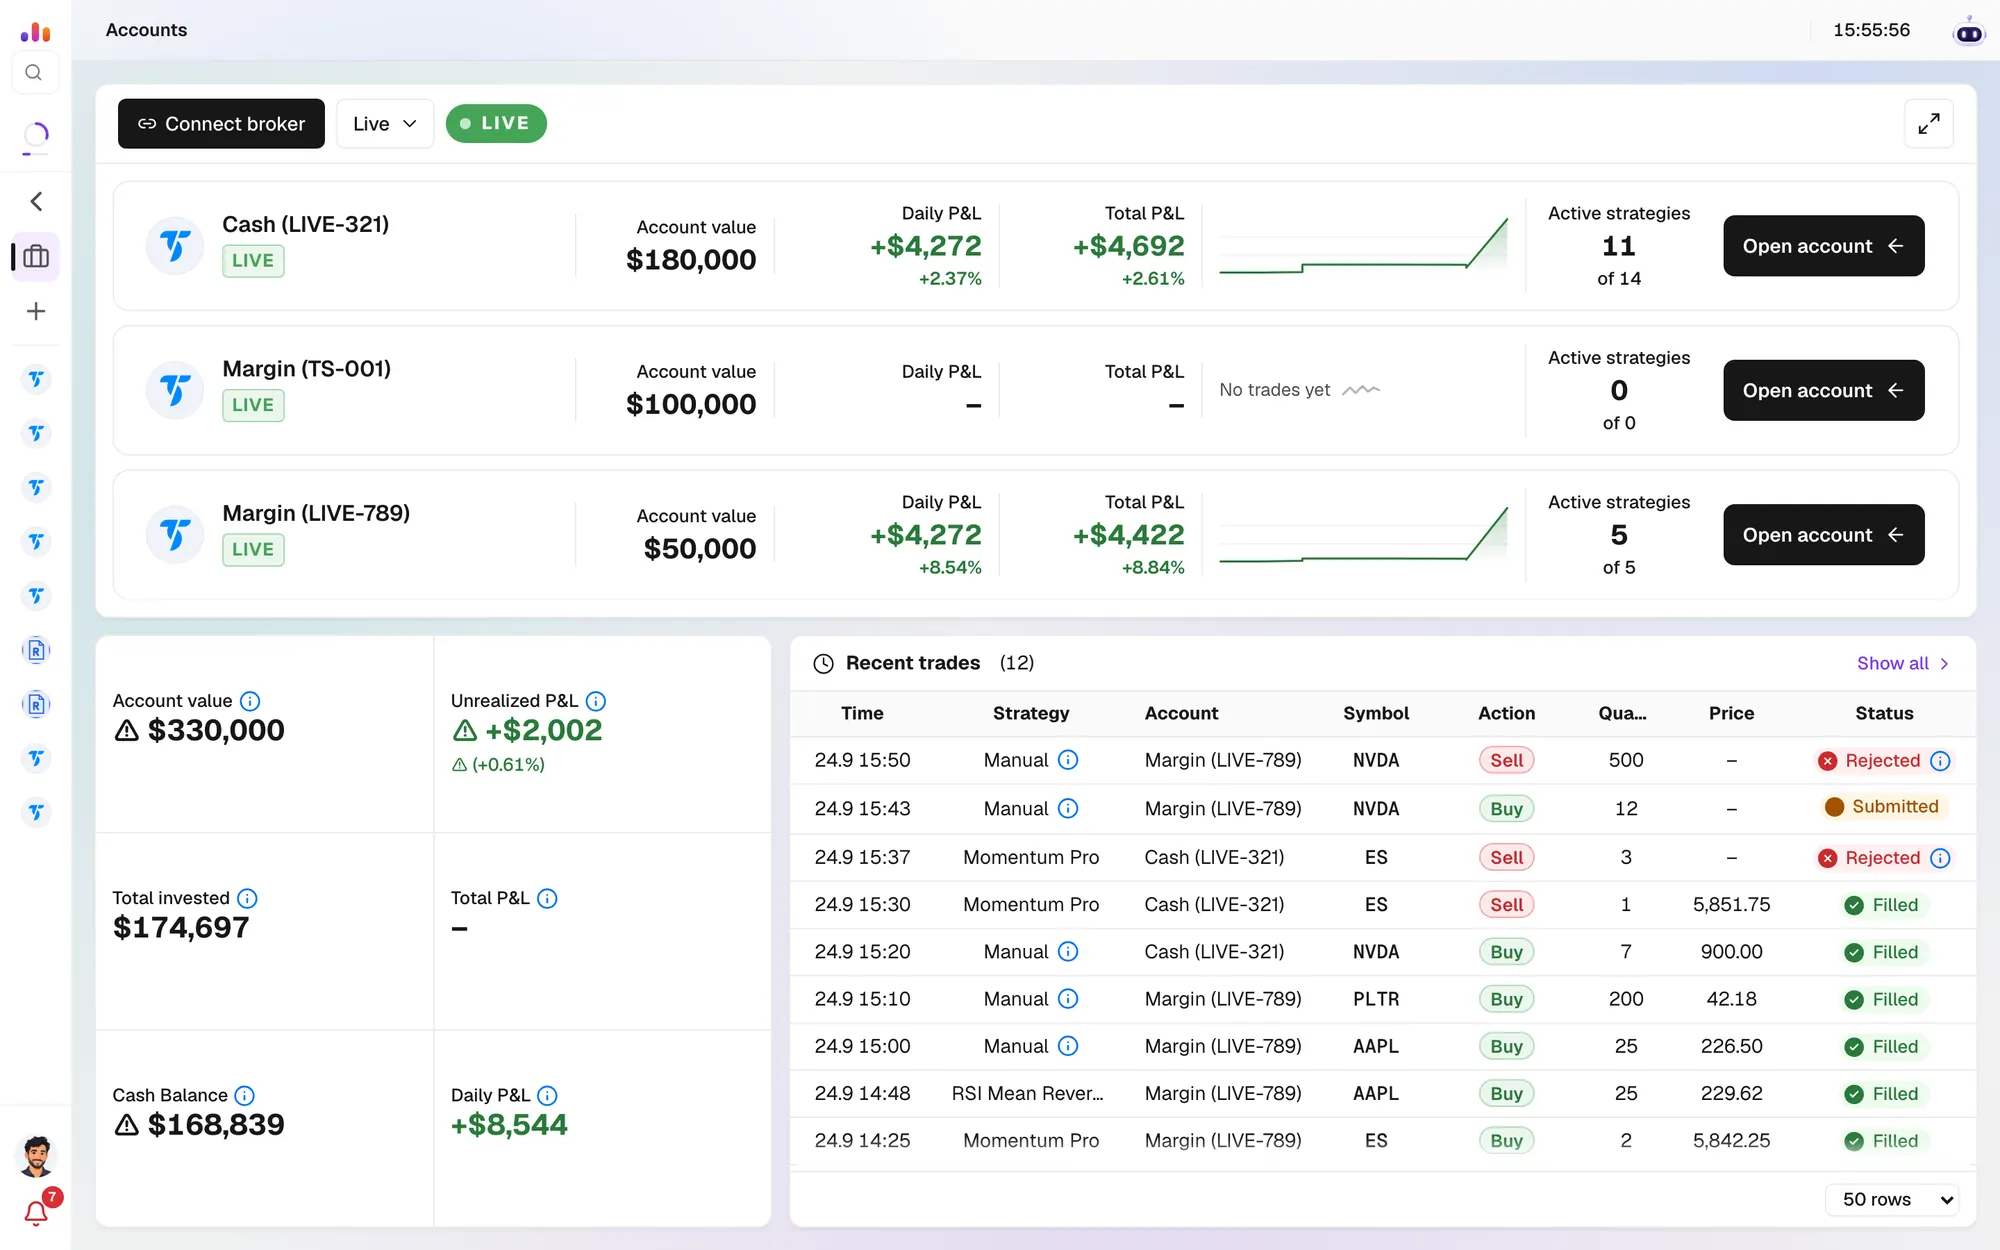Screen dimensions: 2000x1250
Task: Click the plus icon in sidebar
Action: (36, 311)
